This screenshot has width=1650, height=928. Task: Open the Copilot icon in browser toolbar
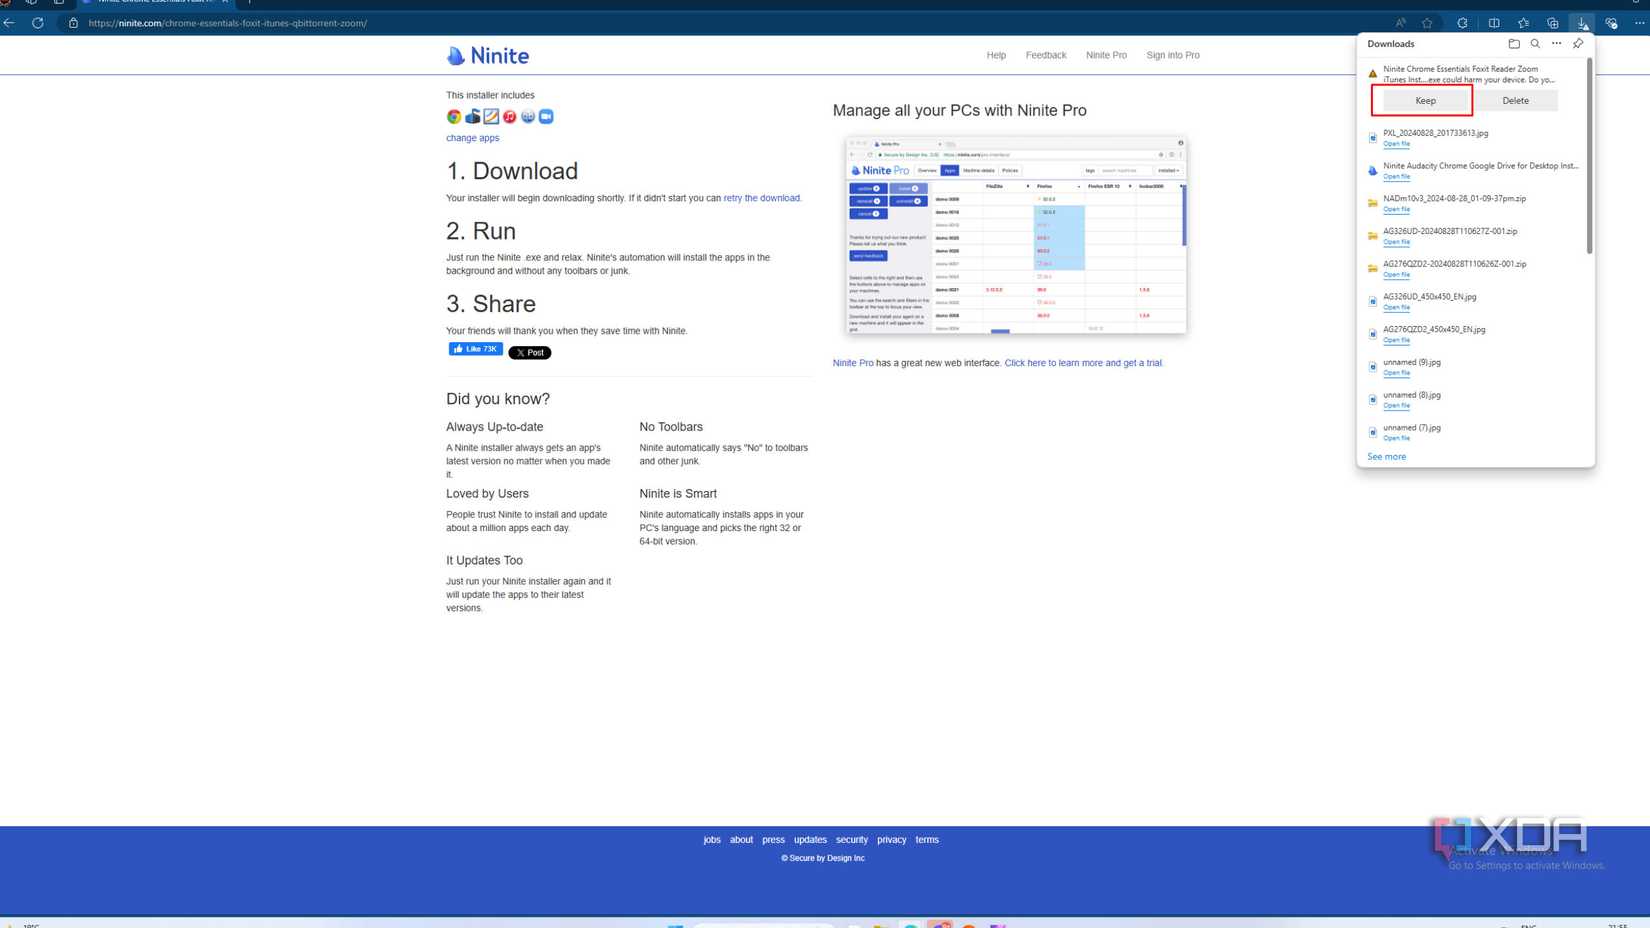coord(1611,22)
